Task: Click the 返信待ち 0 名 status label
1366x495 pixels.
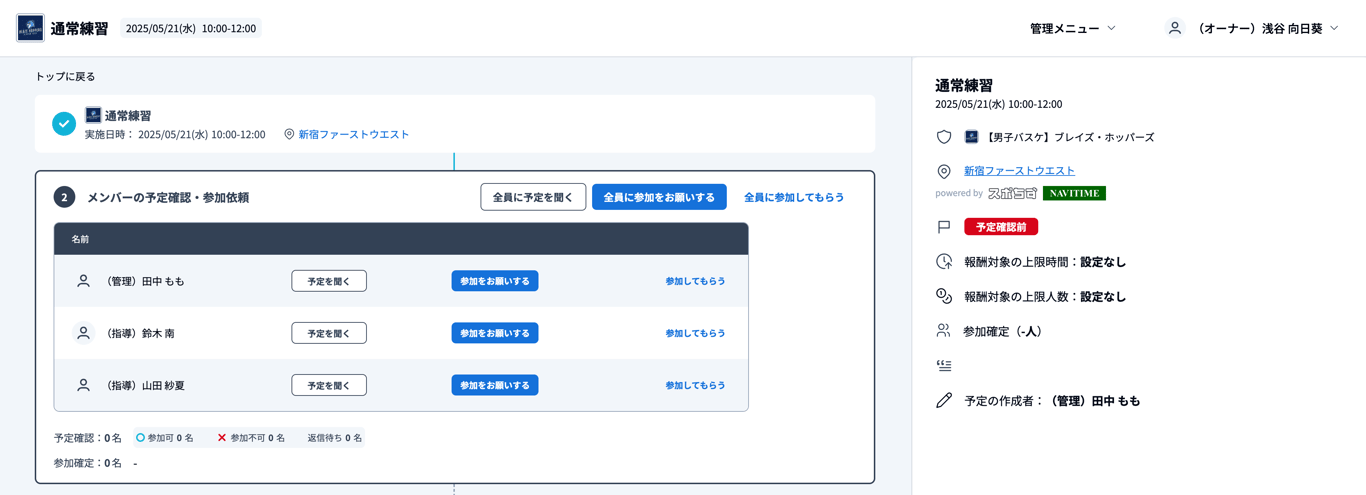Action: 334,438
